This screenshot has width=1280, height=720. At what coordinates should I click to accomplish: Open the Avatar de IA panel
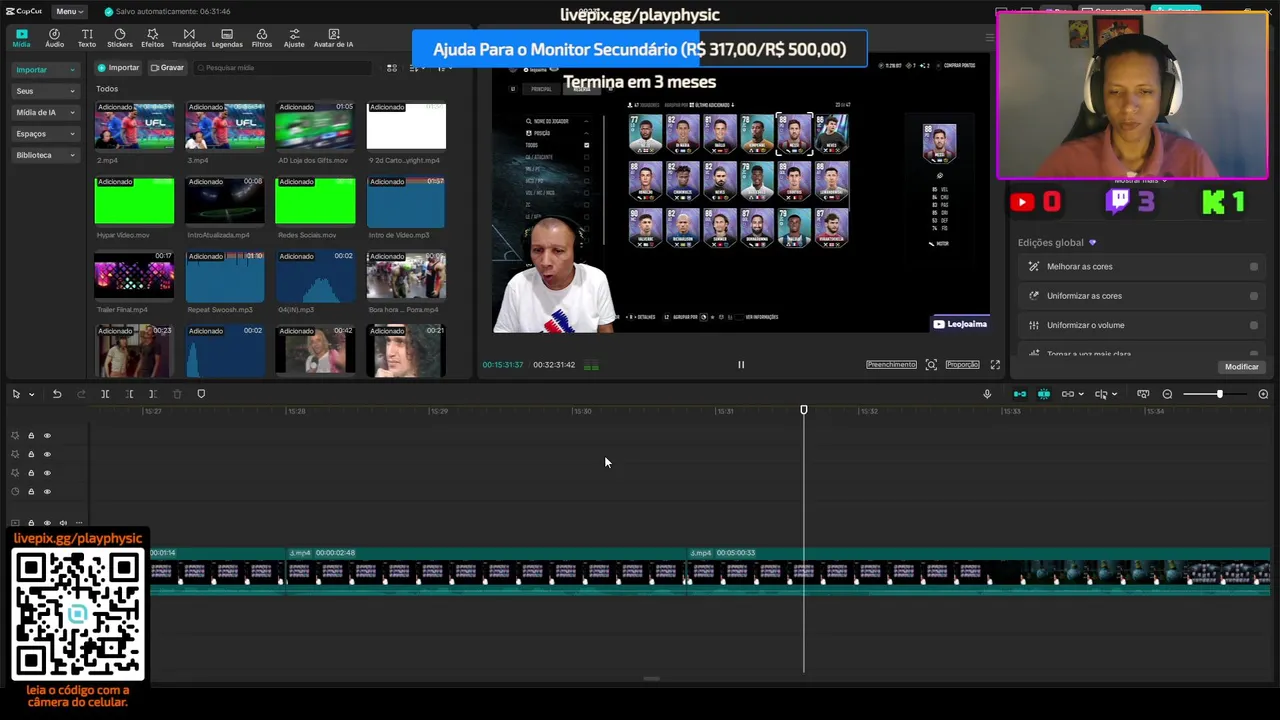click(333, 38)
